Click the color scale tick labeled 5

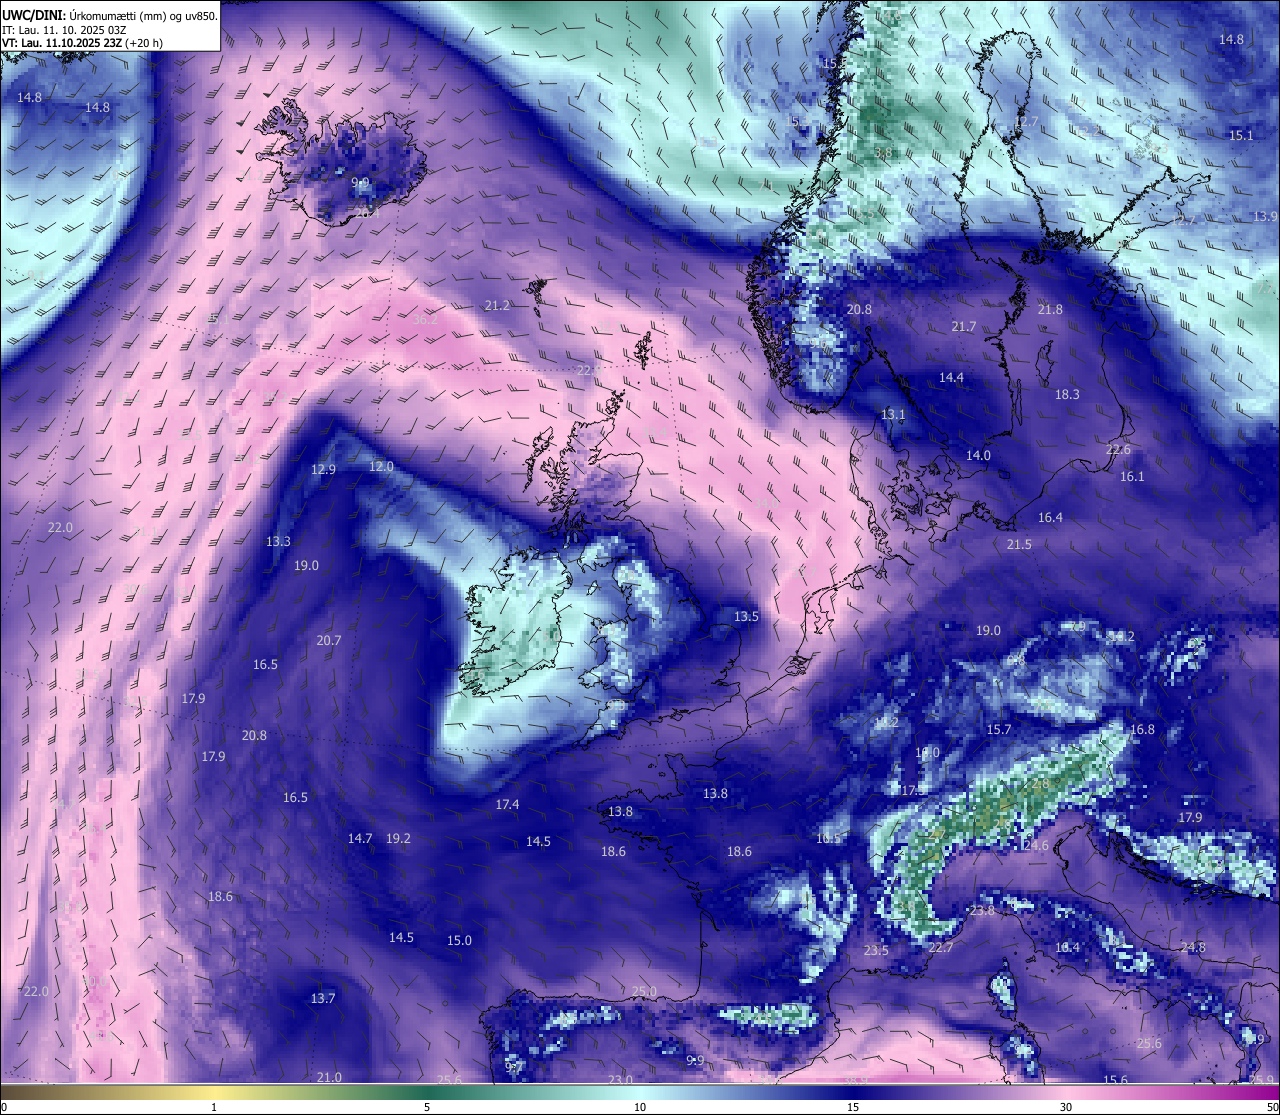point(427,1107)
